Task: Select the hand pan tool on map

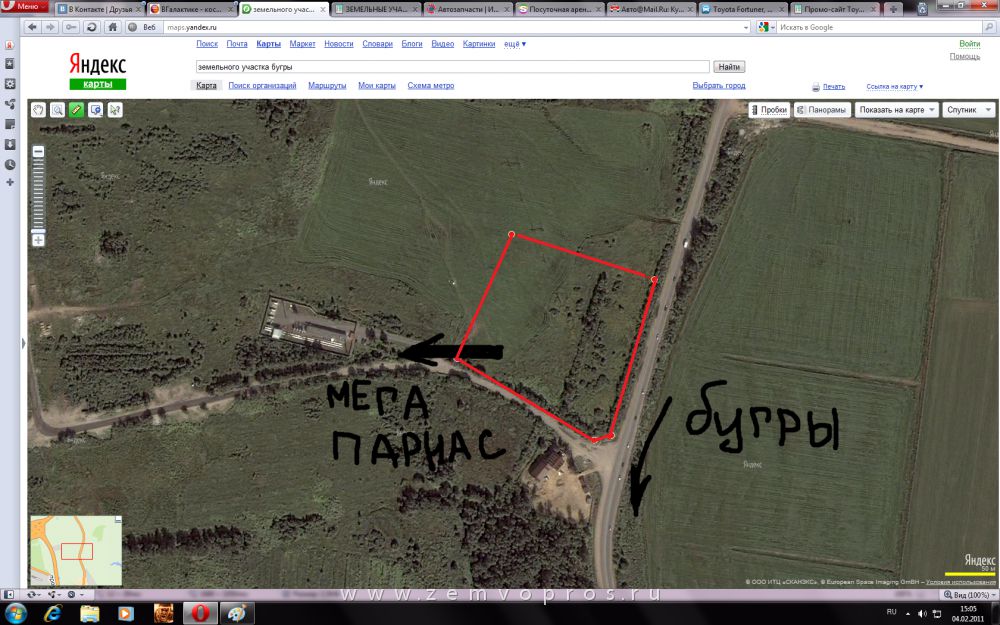Action: 39,110
